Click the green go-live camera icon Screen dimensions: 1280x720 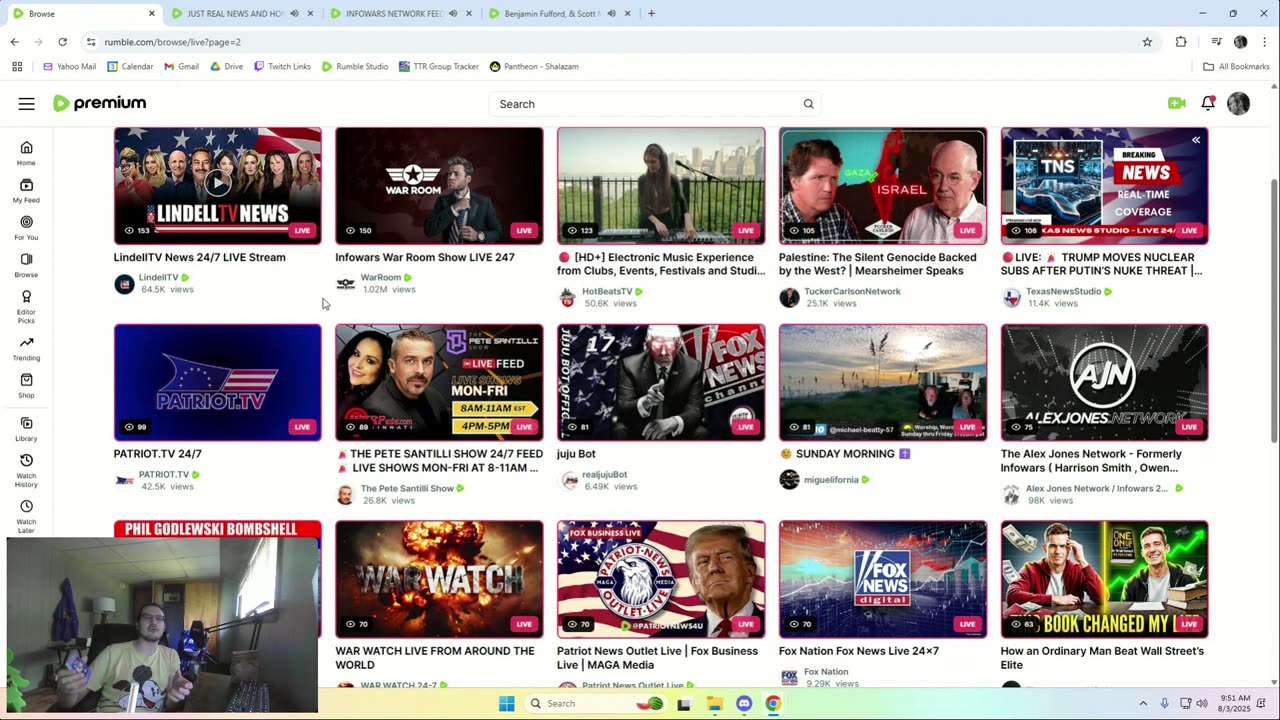click(x=1177, y=103)
